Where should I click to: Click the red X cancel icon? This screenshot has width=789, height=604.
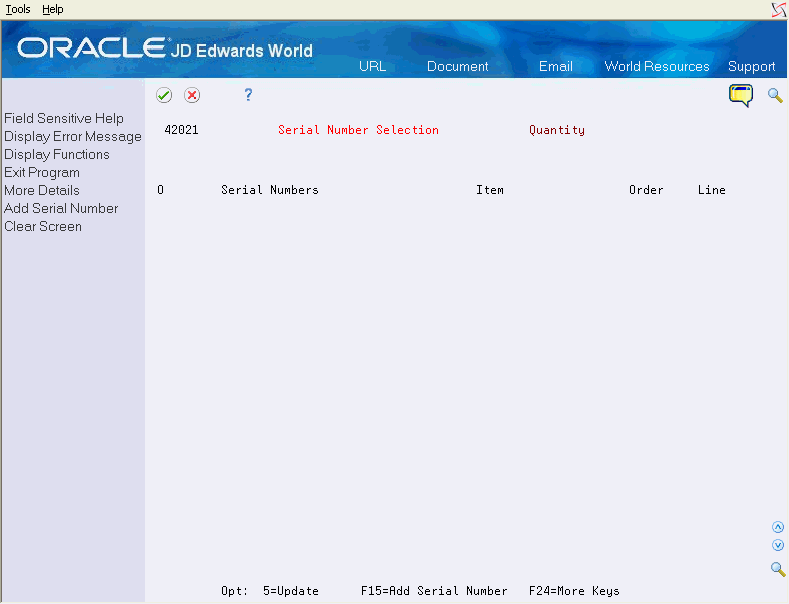click(x=192, y=95)
